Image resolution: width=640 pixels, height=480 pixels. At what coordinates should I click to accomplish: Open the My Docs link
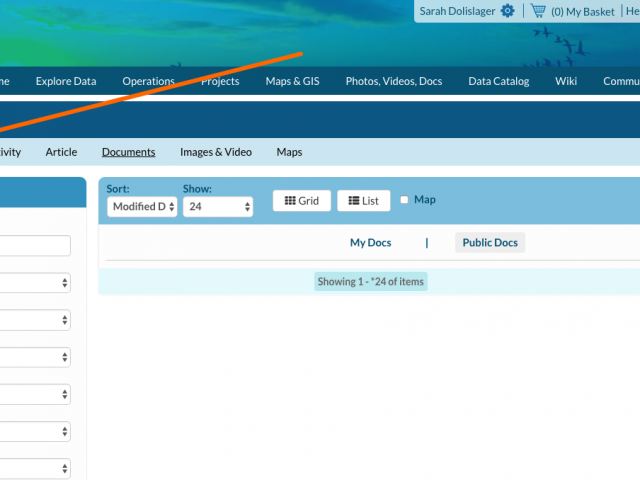[371, 242]
